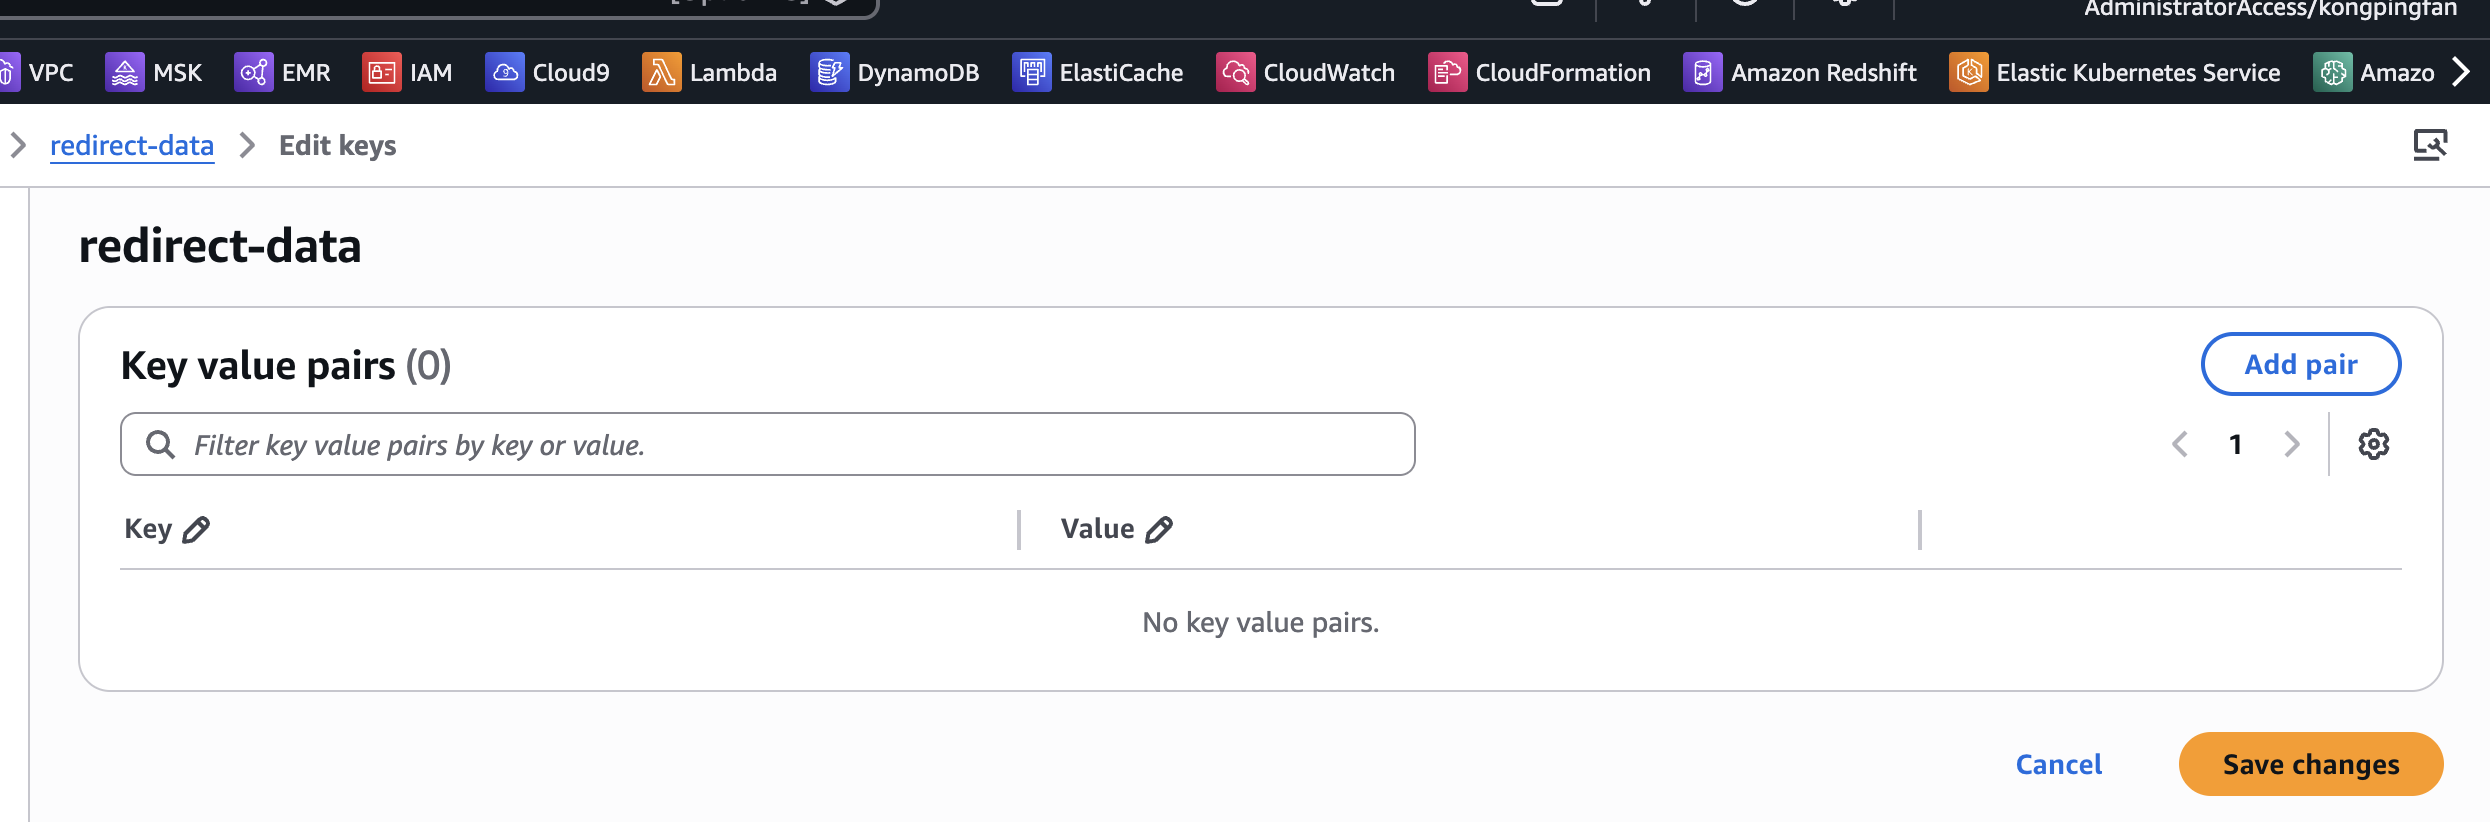This screenshot has height=822, width=2490.
Task: Click the Save changes button
Action: pos(2310,764)
